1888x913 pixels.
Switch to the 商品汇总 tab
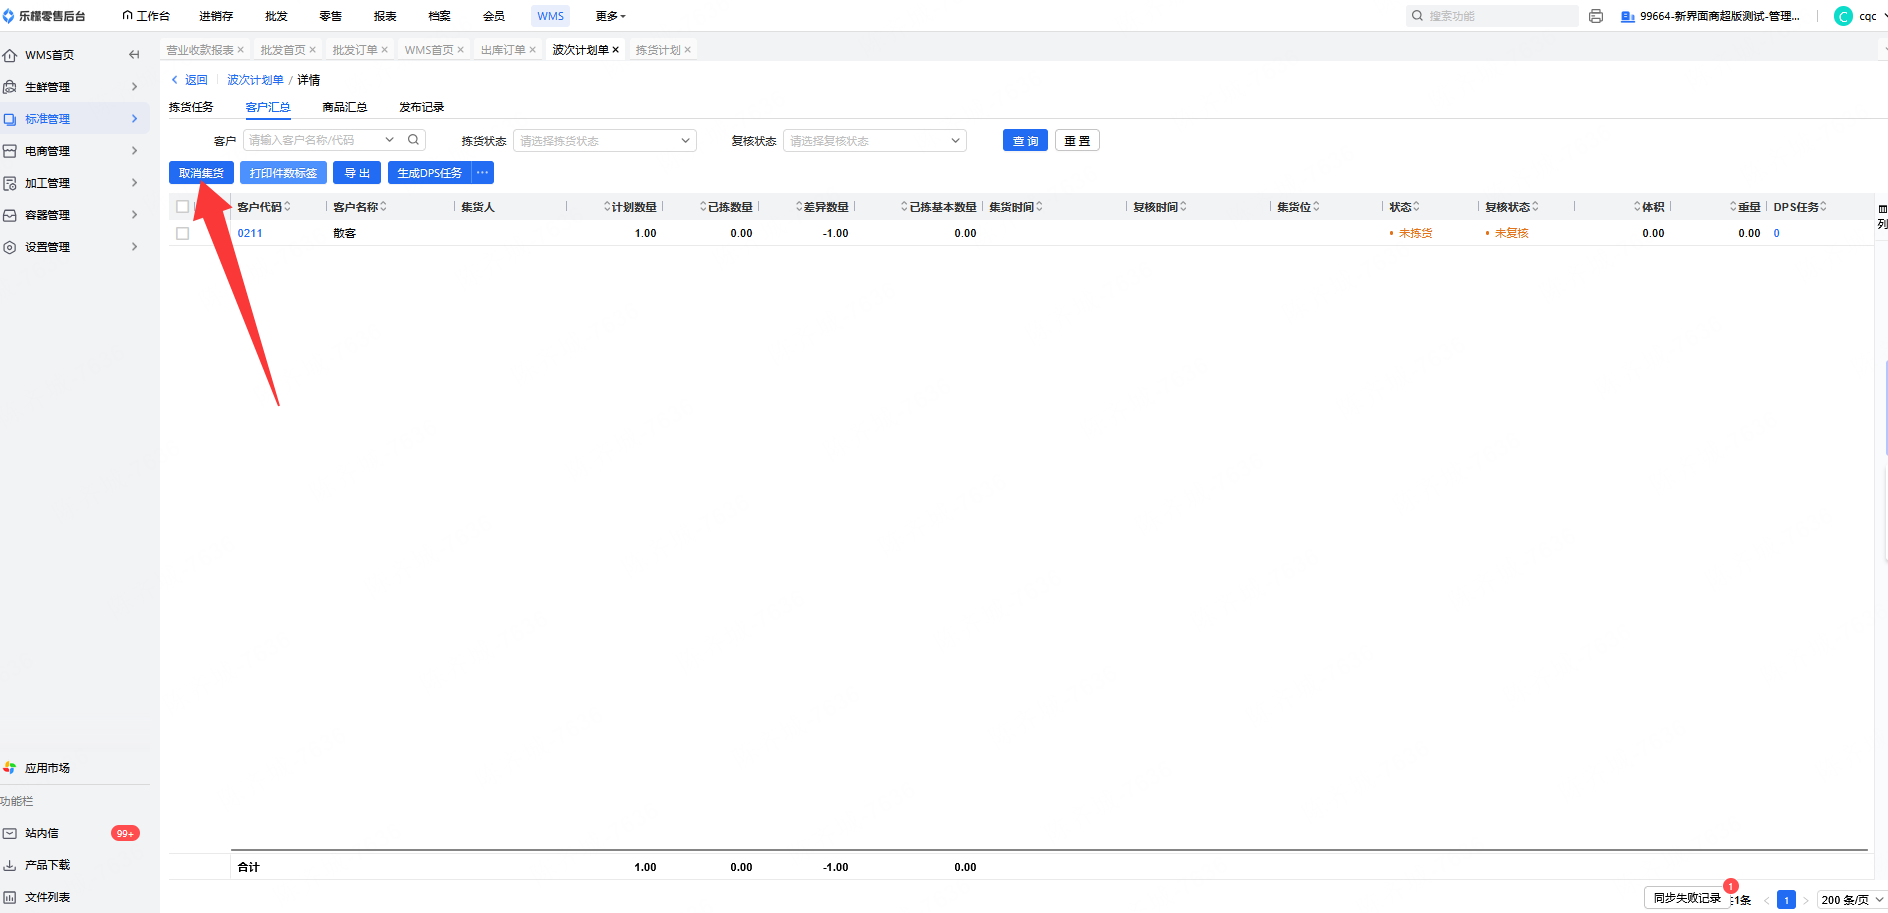[345, 107]
